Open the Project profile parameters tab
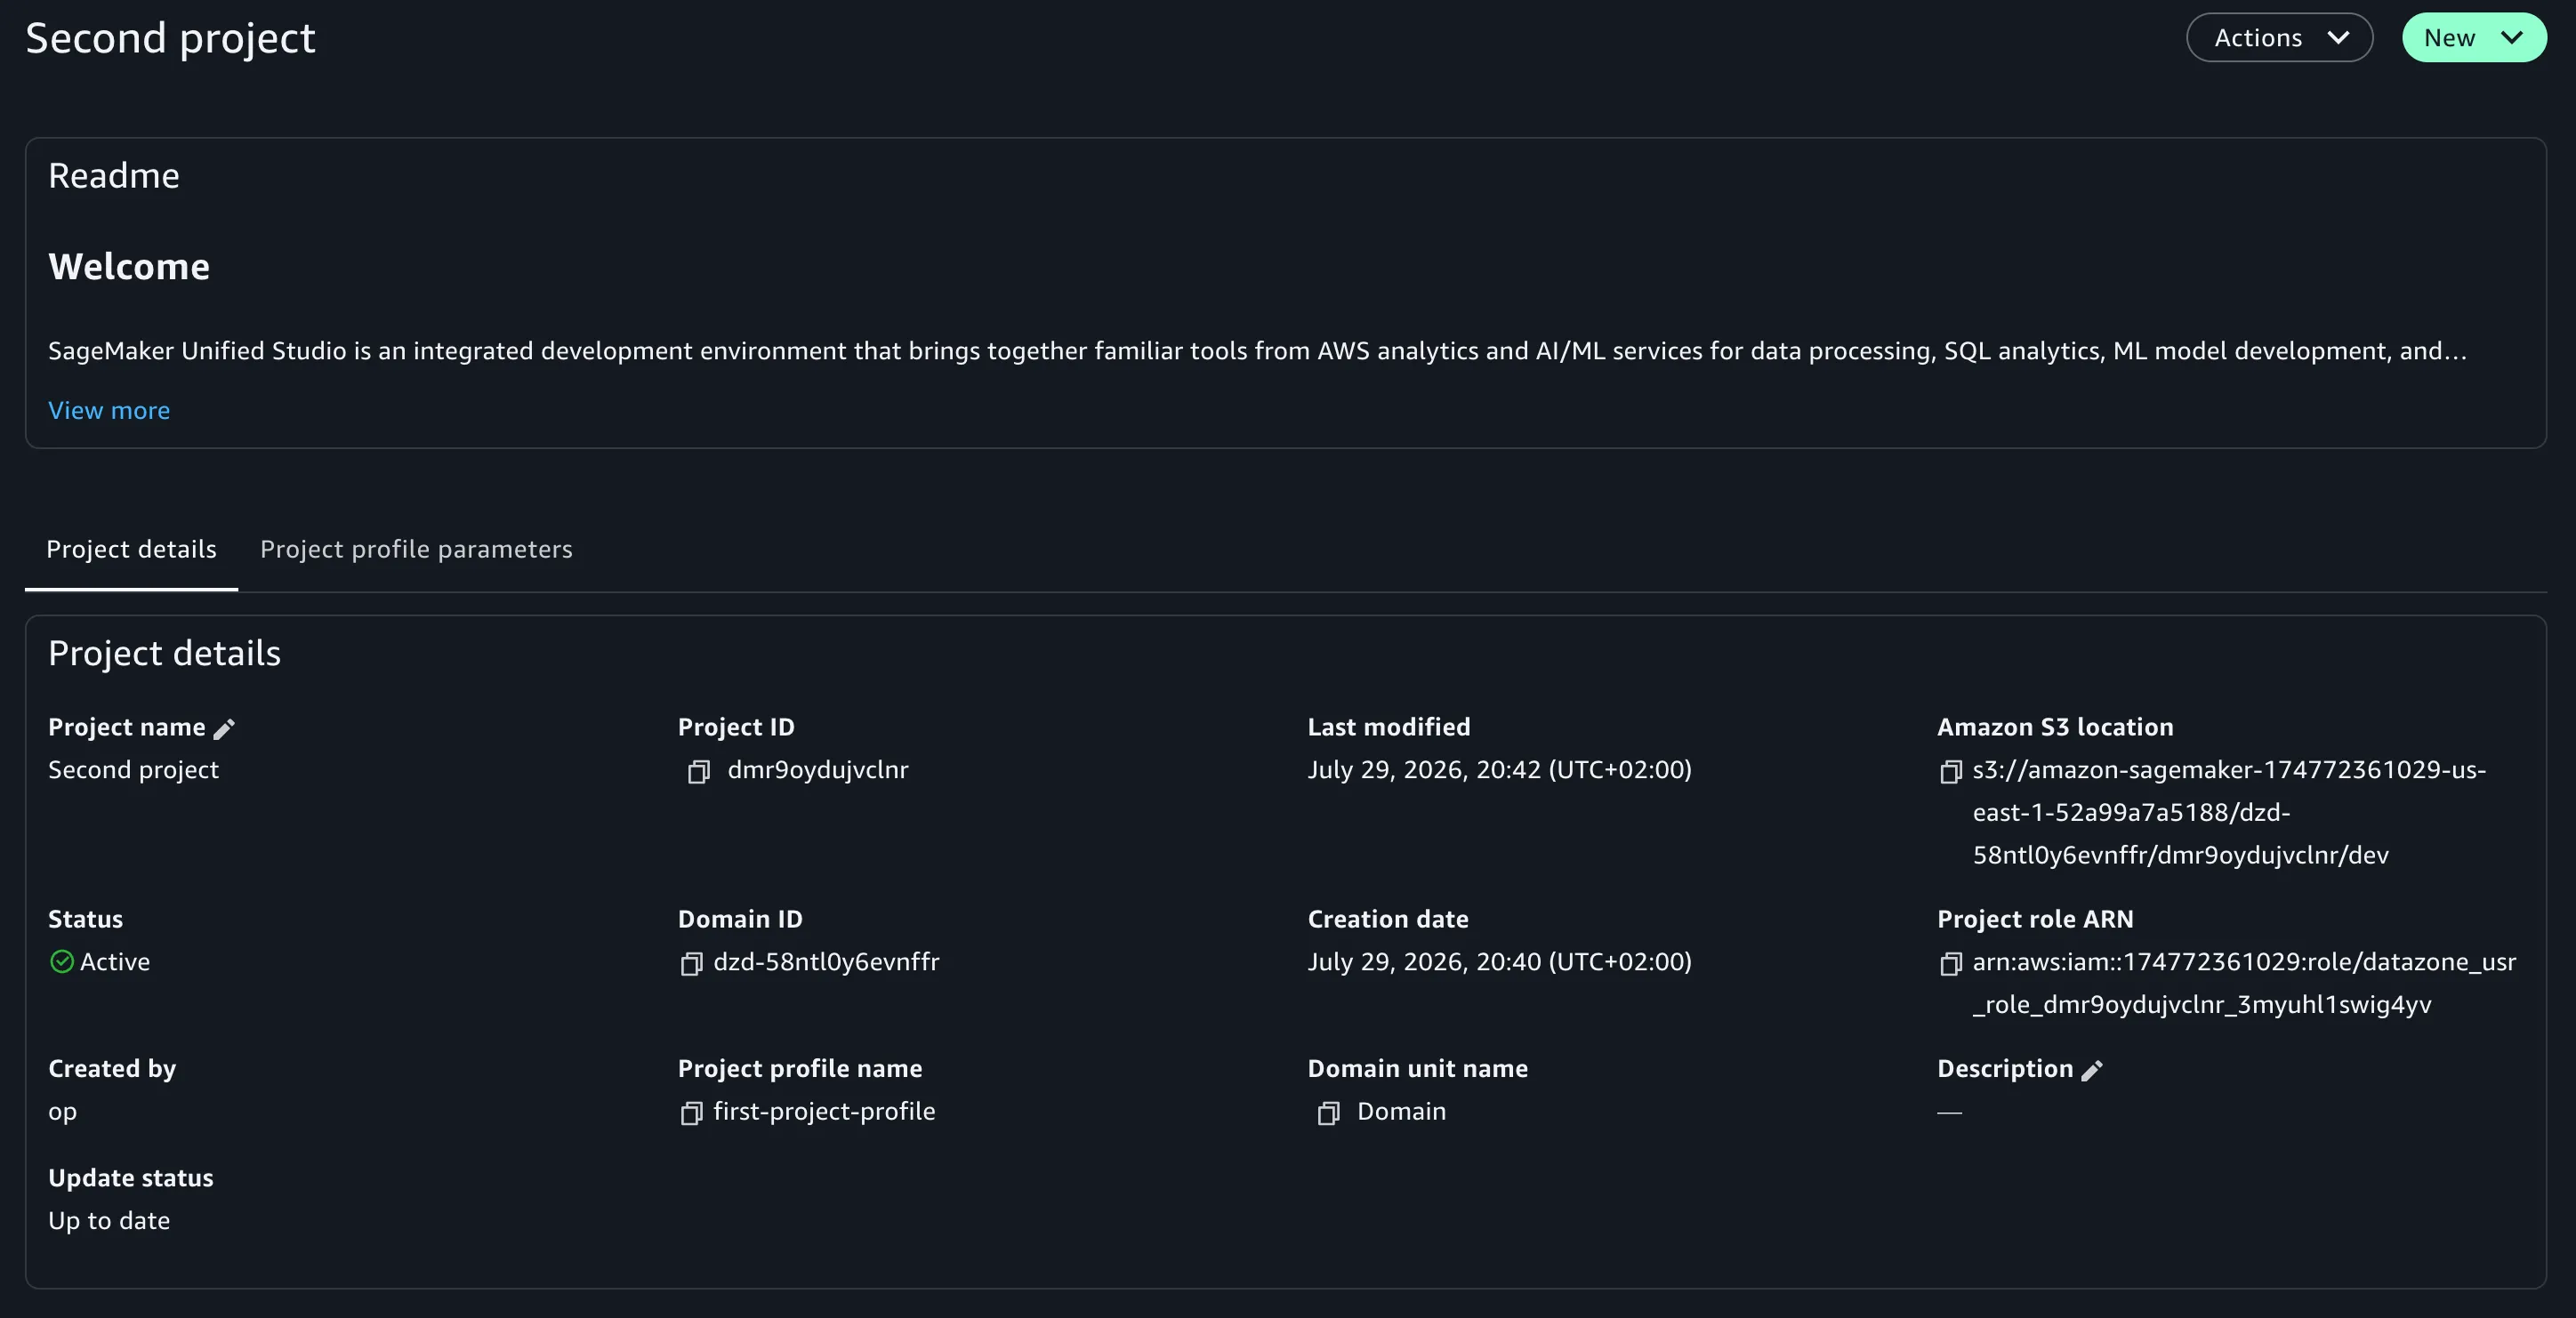2576x1318 pixels. (416, 549)
